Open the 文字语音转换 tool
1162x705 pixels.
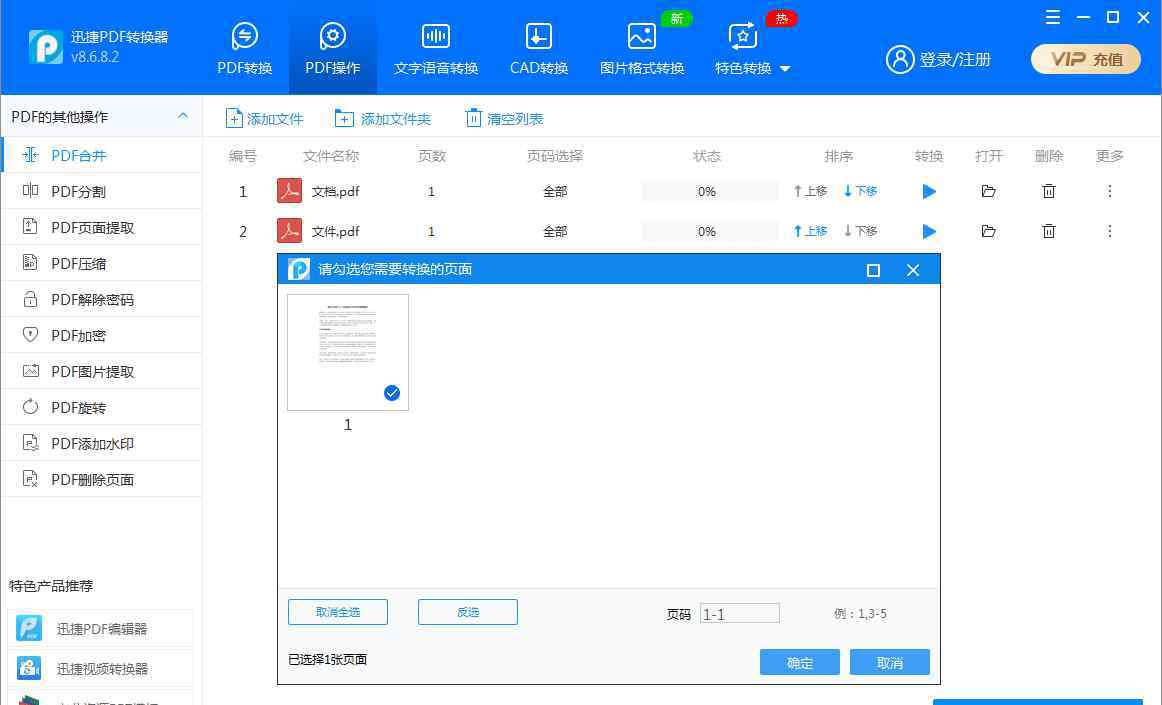pos(435,49)
